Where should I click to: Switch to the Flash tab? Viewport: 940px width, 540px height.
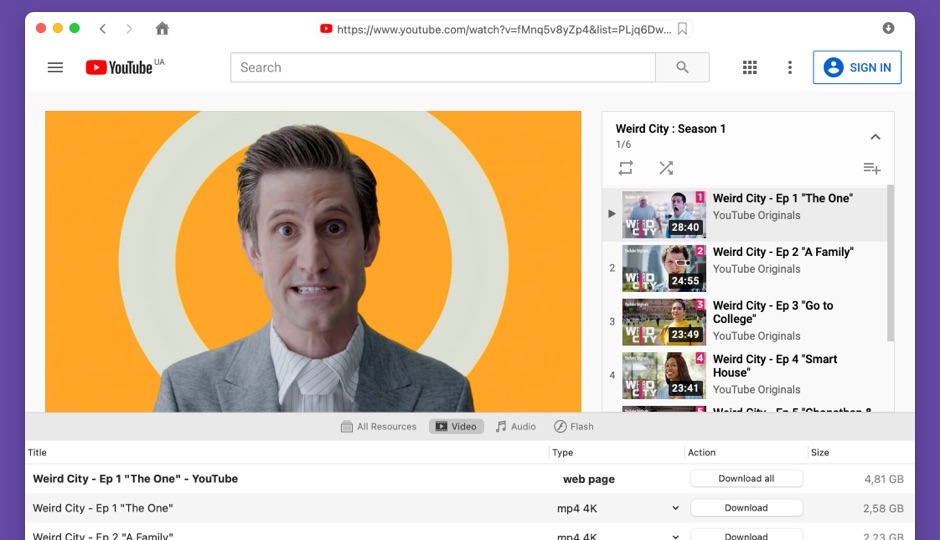(574, 427)
